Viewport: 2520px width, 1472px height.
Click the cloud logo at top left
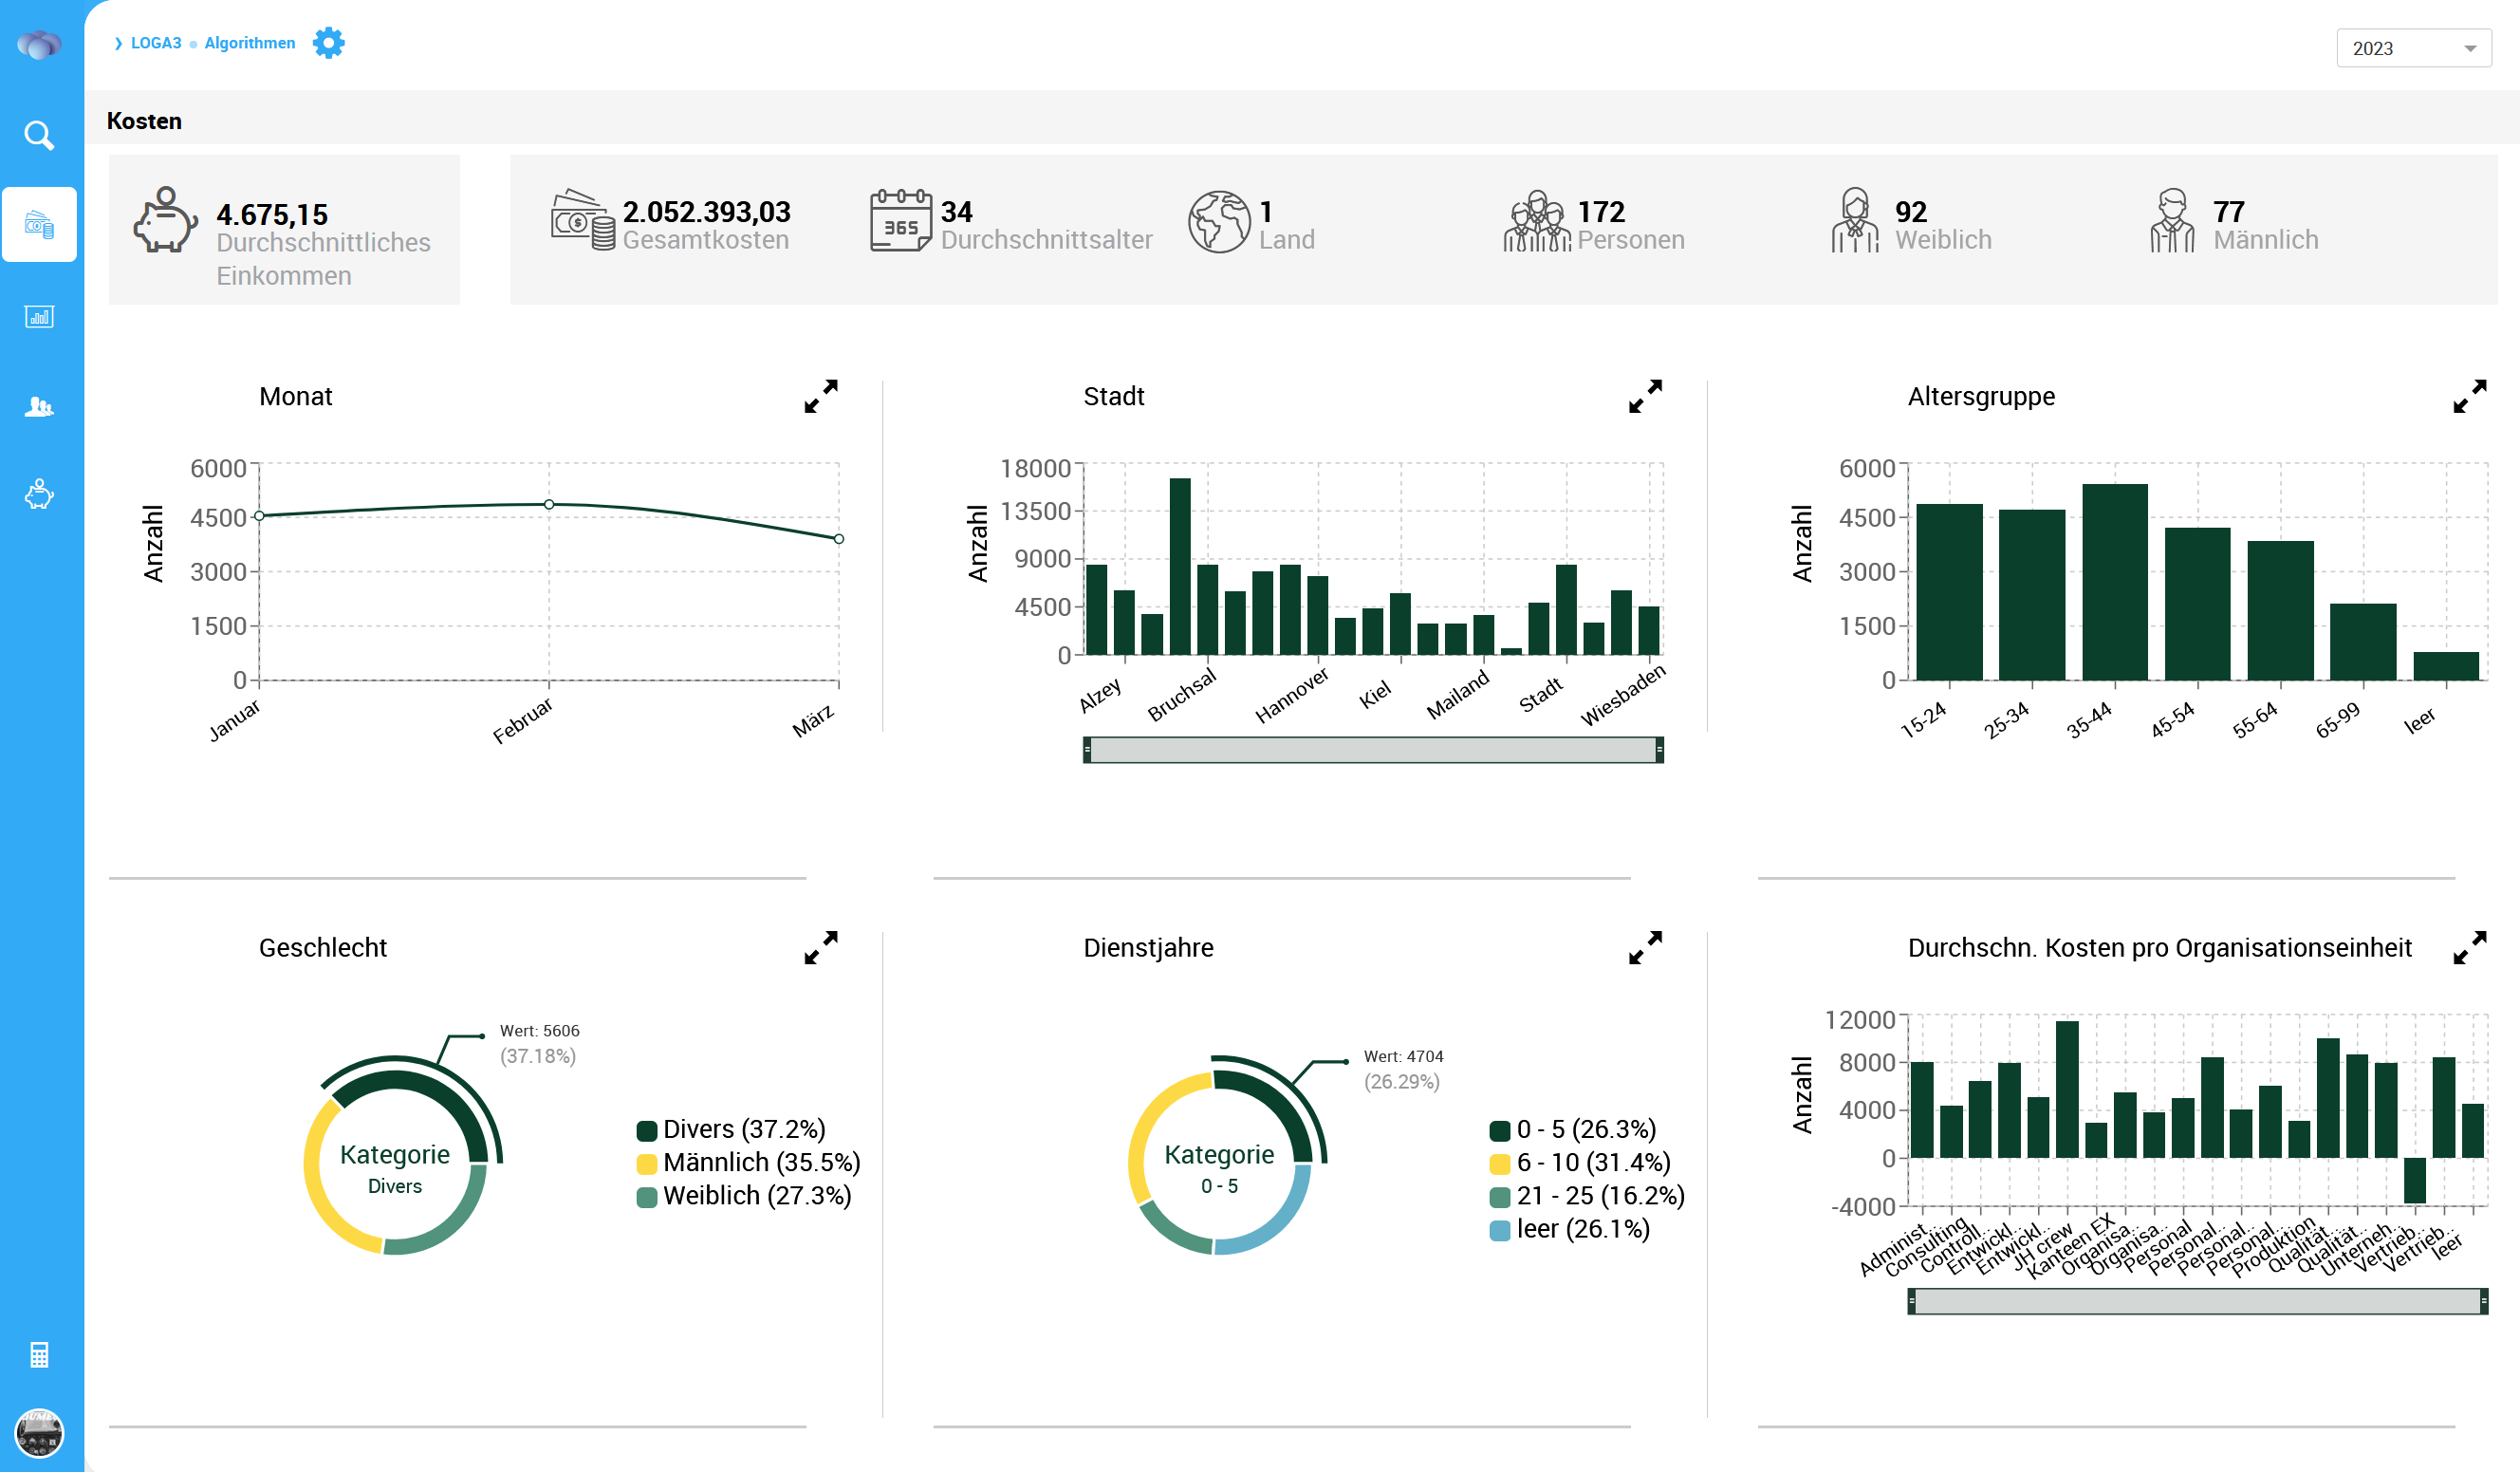(x=39, y=44)
